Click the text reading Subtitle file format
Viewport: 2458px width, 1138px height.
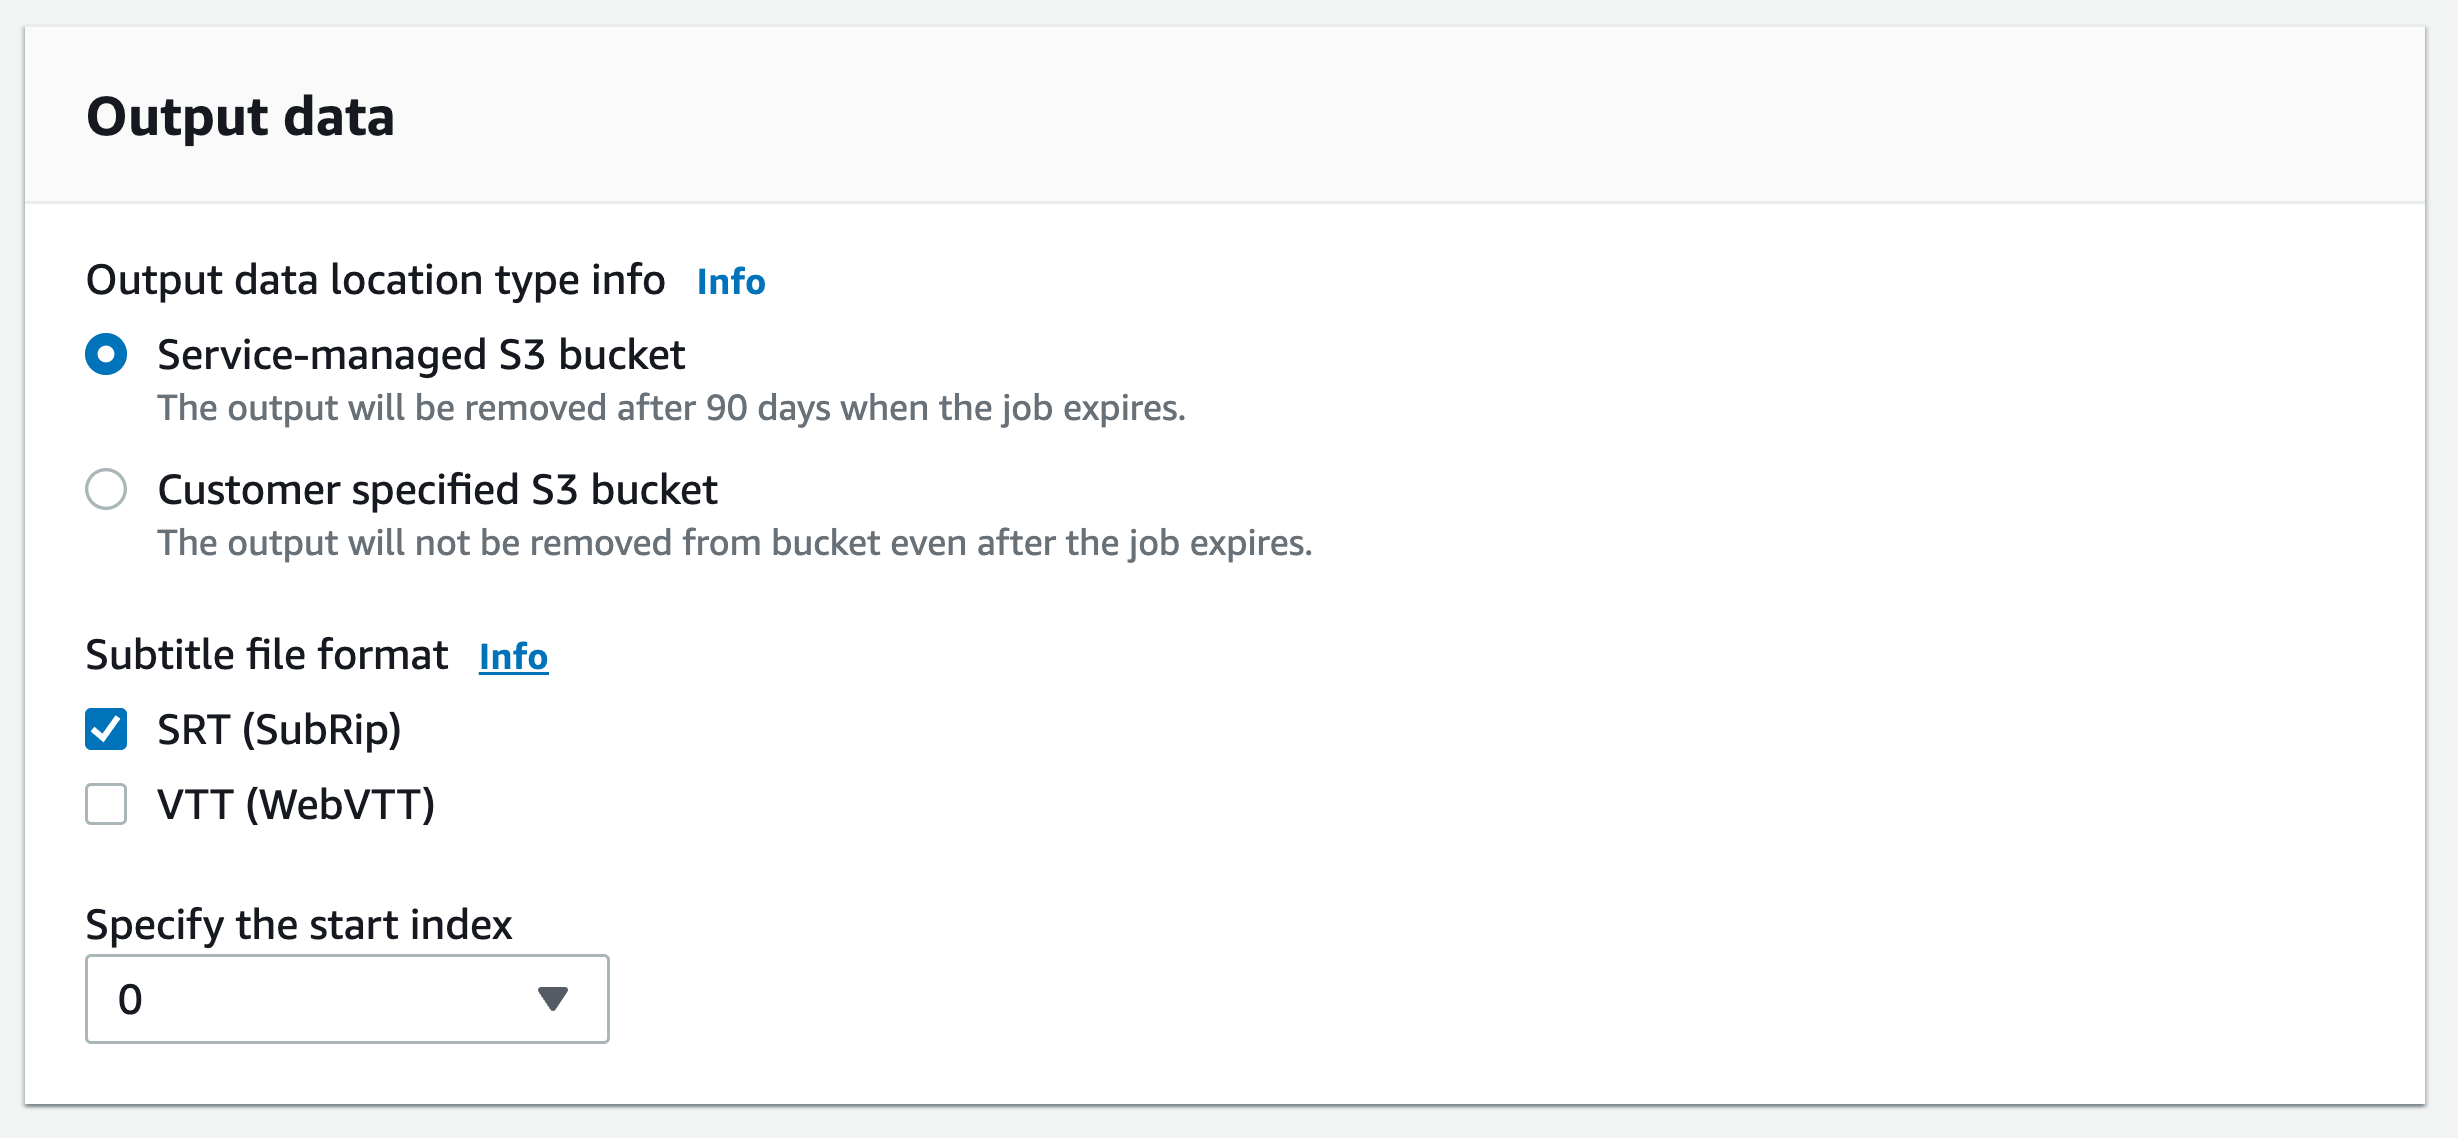tap(266, 654)
